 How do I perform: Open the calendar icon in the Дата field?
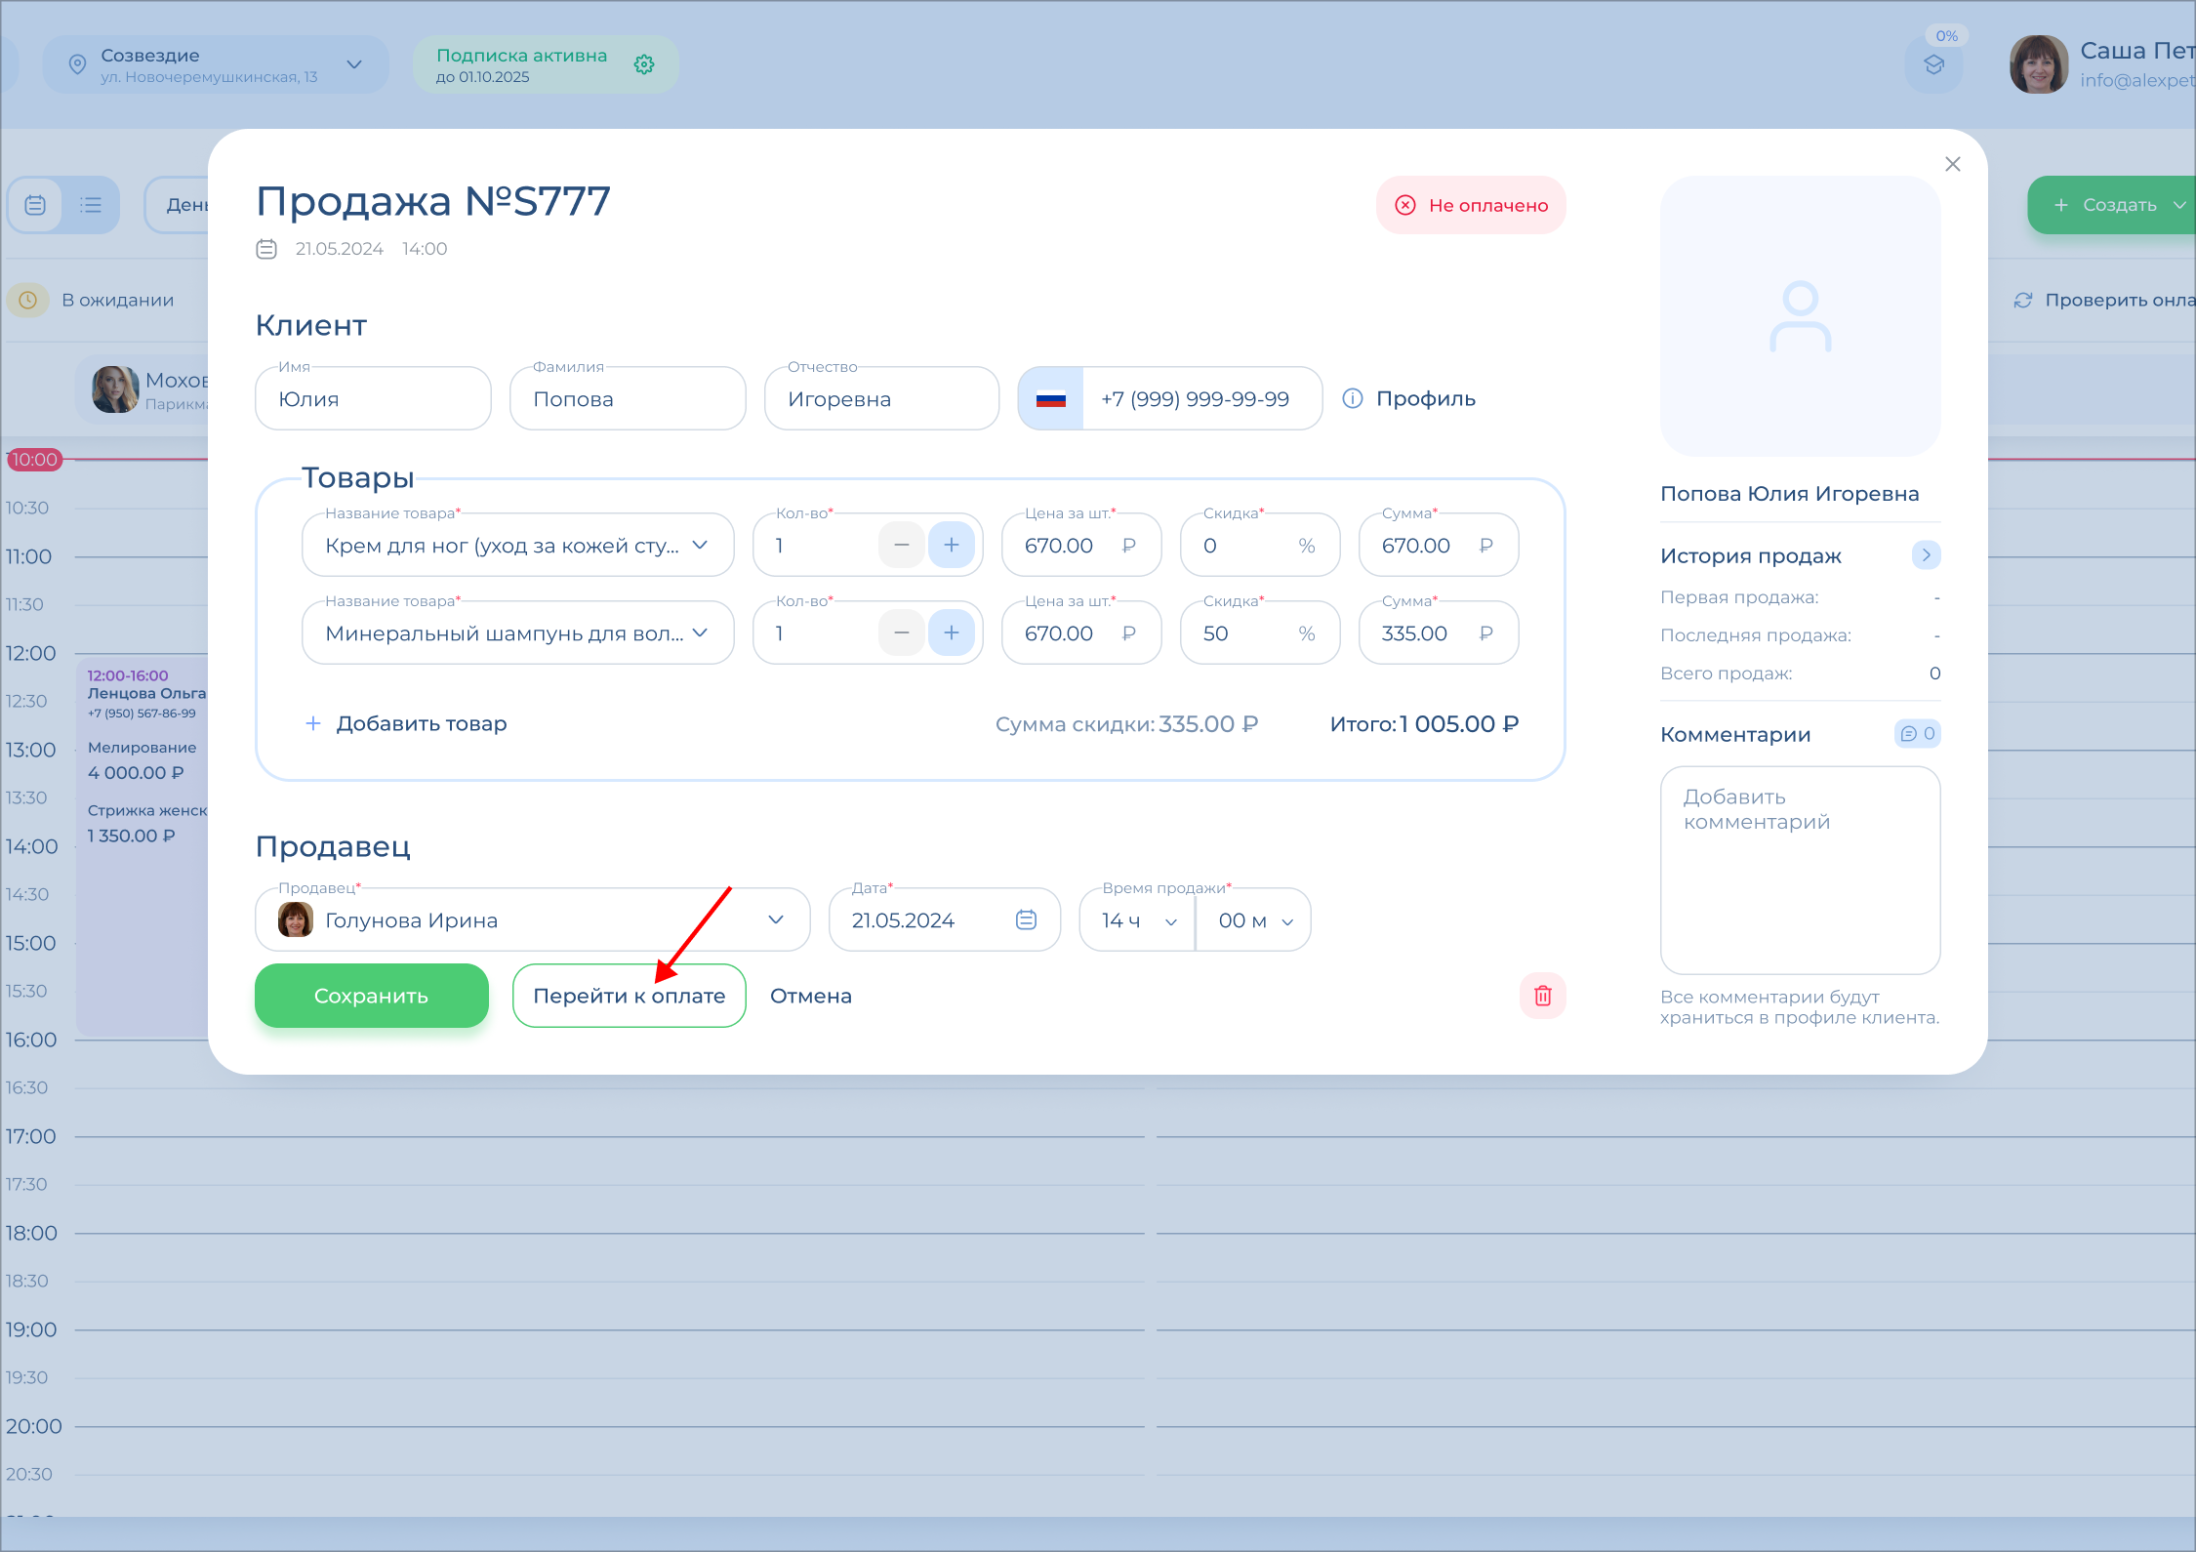1026,920
